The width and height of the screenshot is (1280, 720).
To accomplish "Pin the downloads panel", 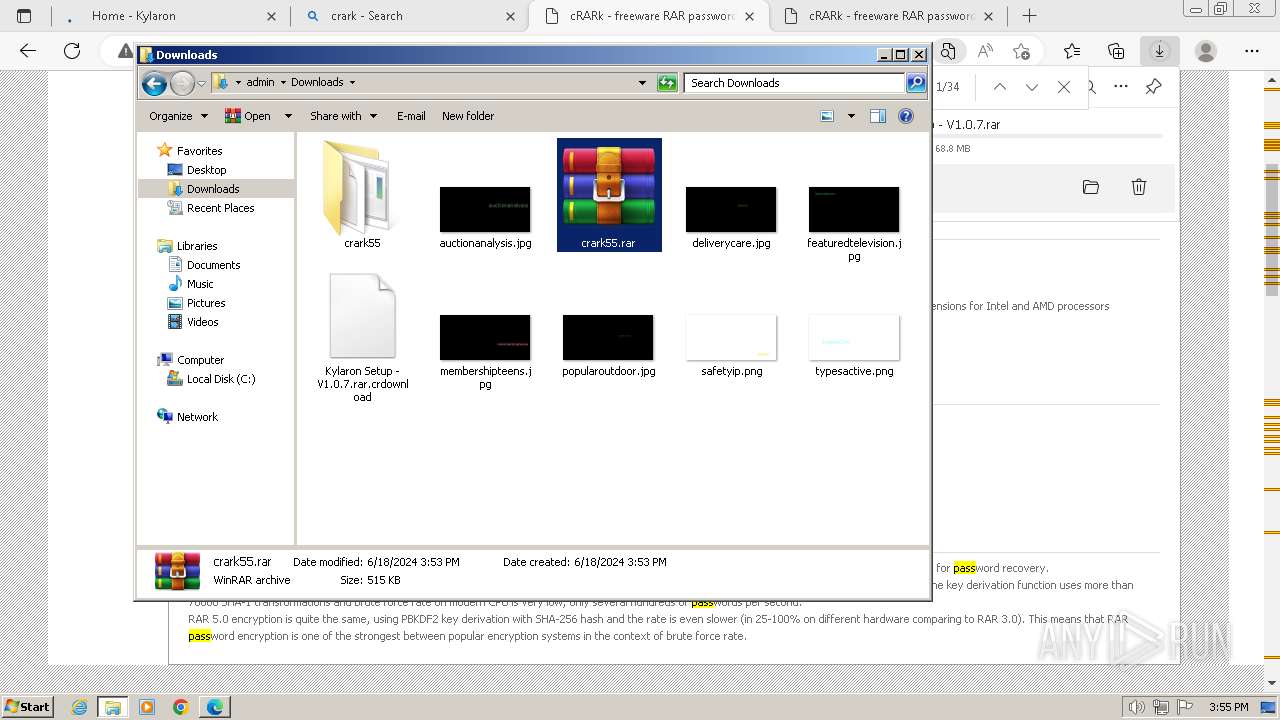I will (x=1153, y=87).
